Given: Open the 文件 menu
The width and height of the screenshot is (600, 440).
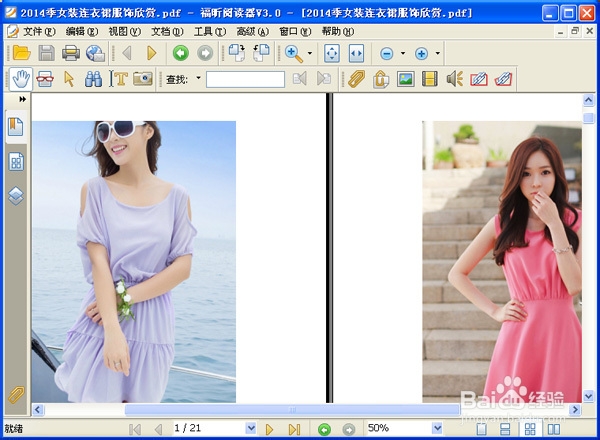Looking at the screenshot, I should click(38, 32).
